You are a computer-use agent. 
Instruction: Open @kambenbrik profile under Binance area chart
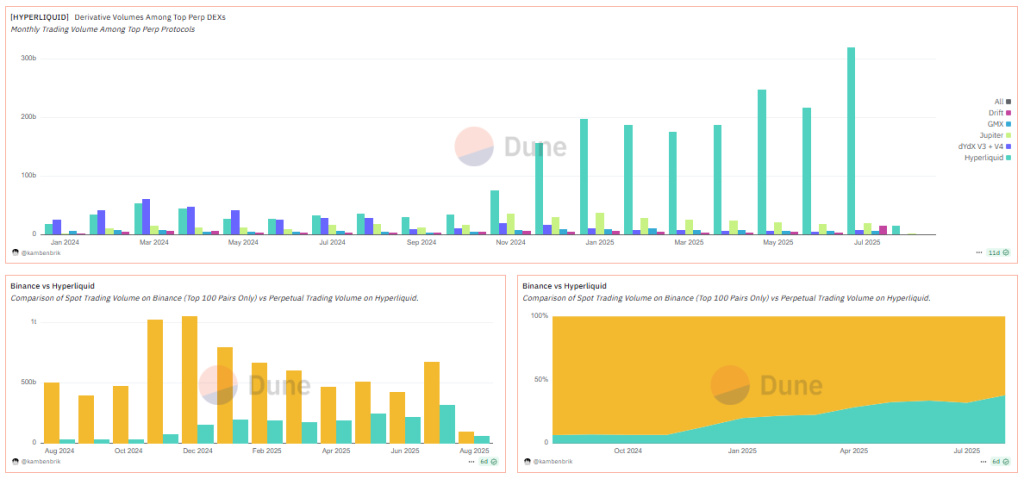tap(551, 461)
